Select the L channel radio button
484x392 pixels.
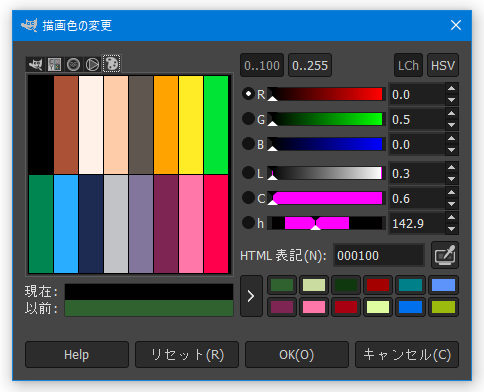point(248,173)
